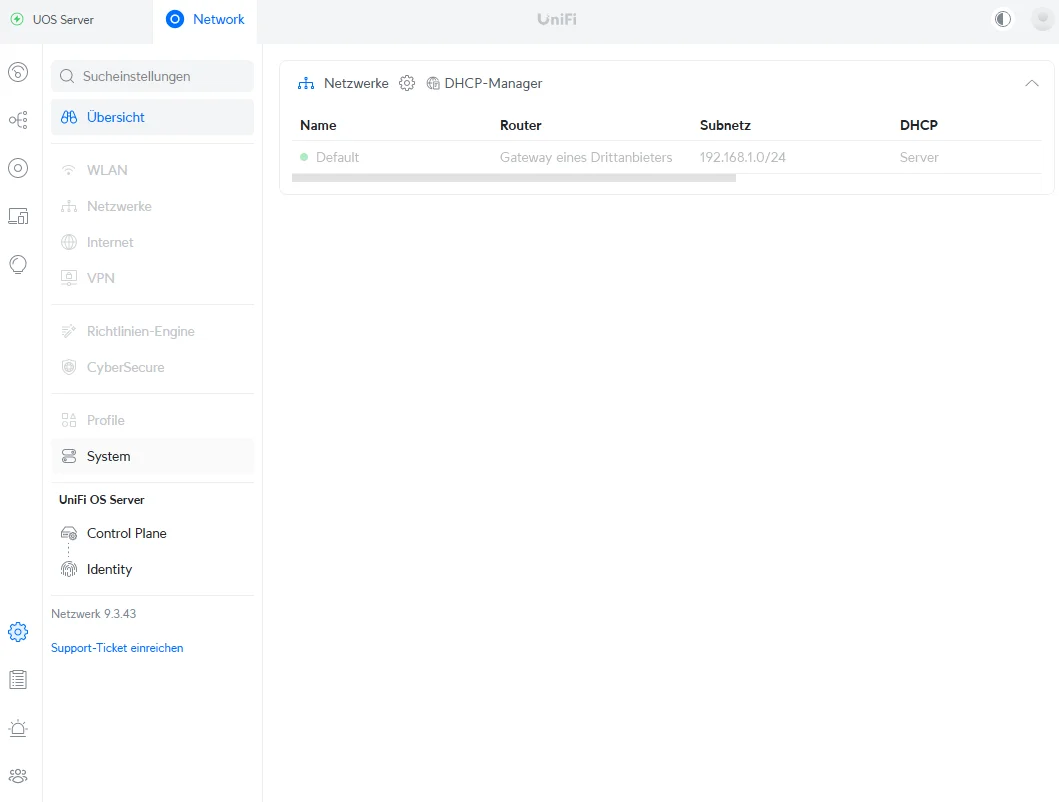Open the Dashboard icon in left rail
This screenshot has width=1059, height=802.
tap(18, 72)
